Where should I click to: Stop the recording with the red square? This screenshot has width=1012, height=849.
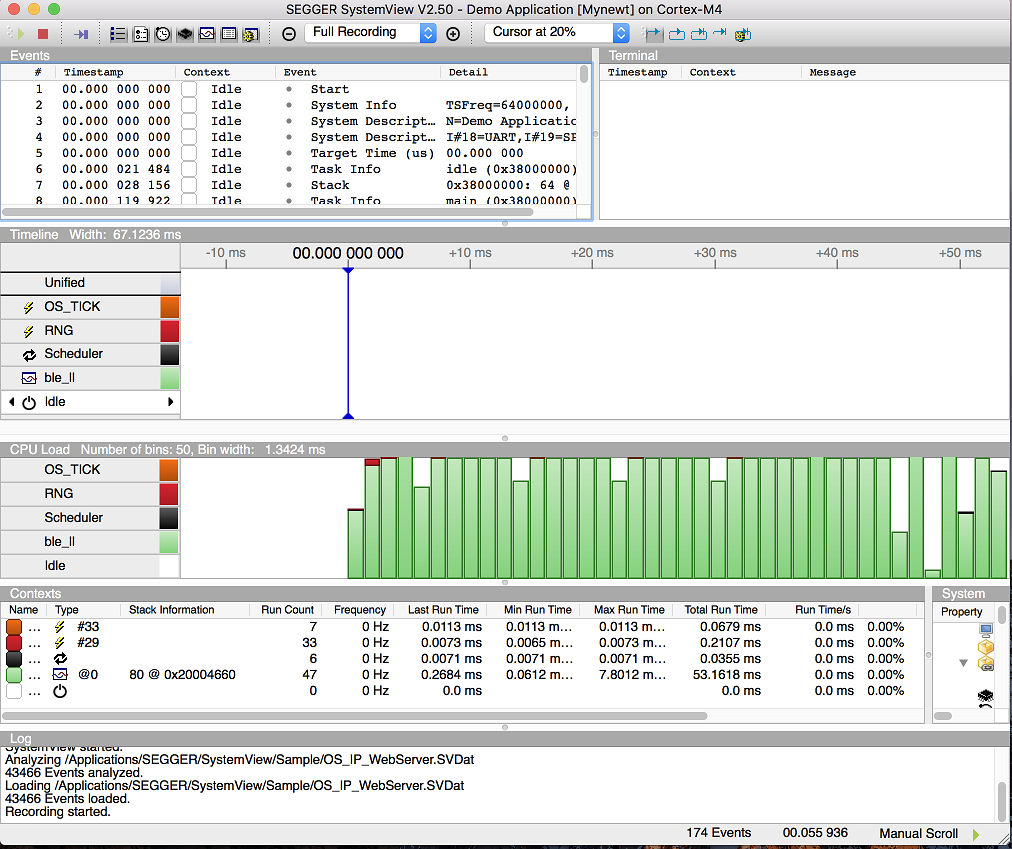[x=43, y=34]
